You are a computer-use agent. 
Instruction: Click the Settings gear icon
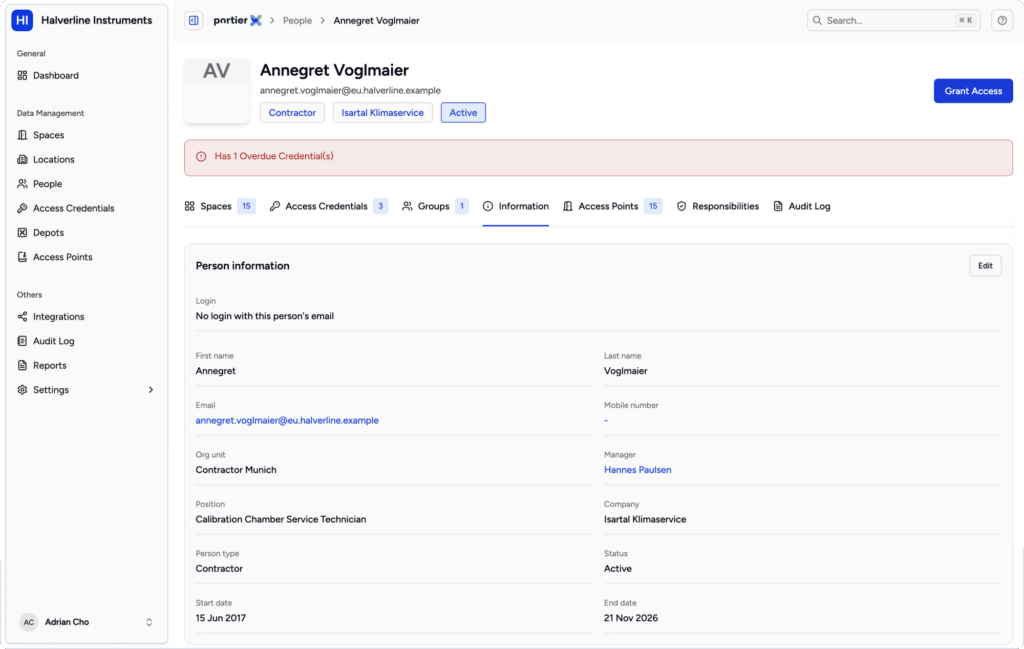tap(22, 390)
